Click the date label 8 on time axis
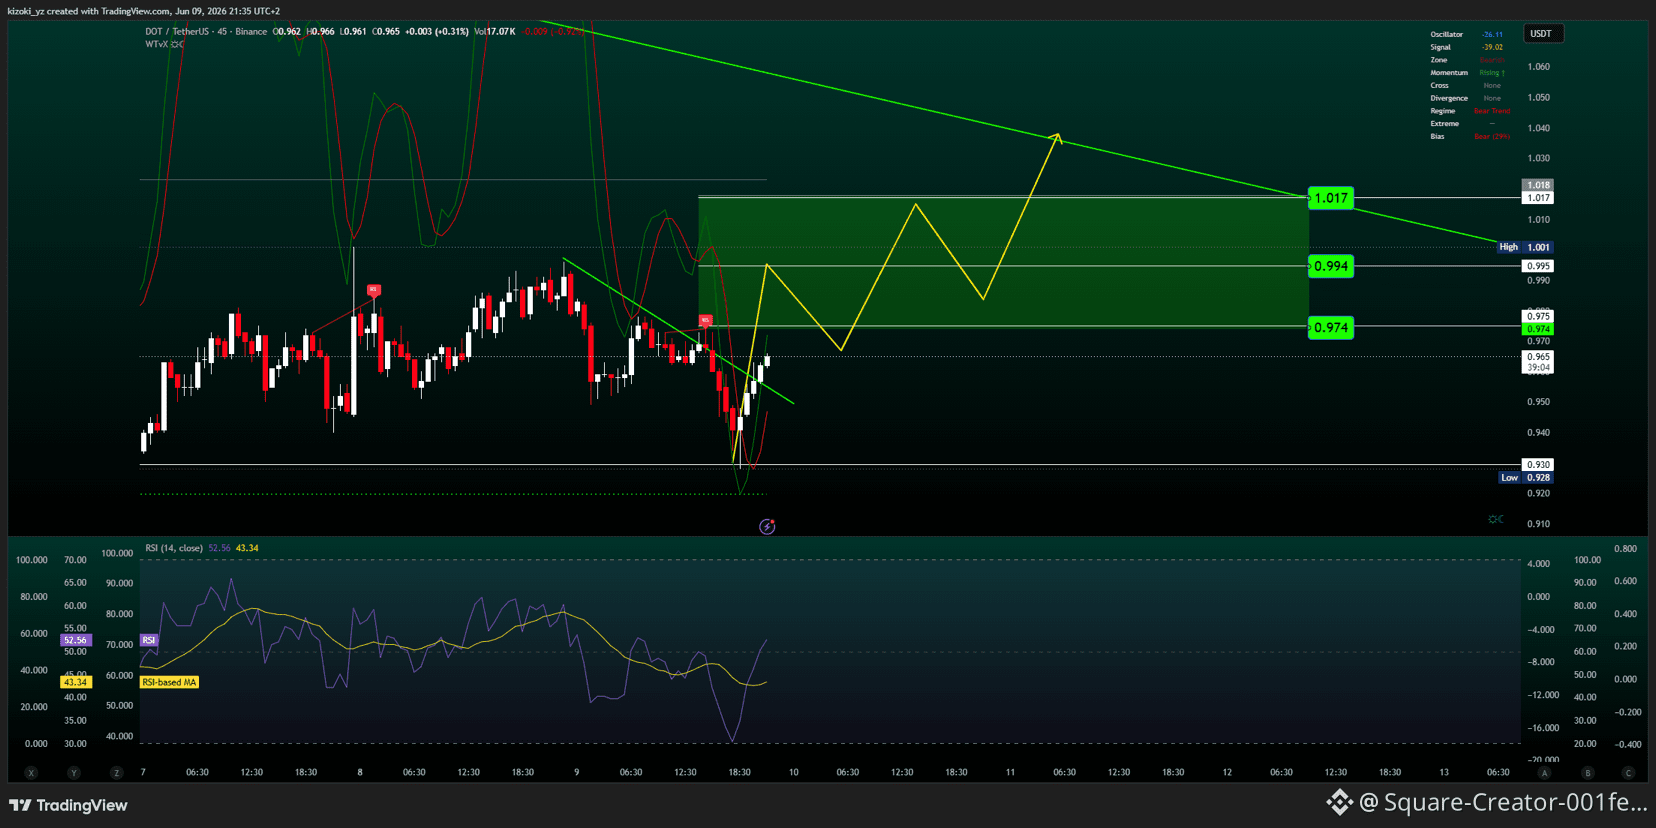 (360, 772)
